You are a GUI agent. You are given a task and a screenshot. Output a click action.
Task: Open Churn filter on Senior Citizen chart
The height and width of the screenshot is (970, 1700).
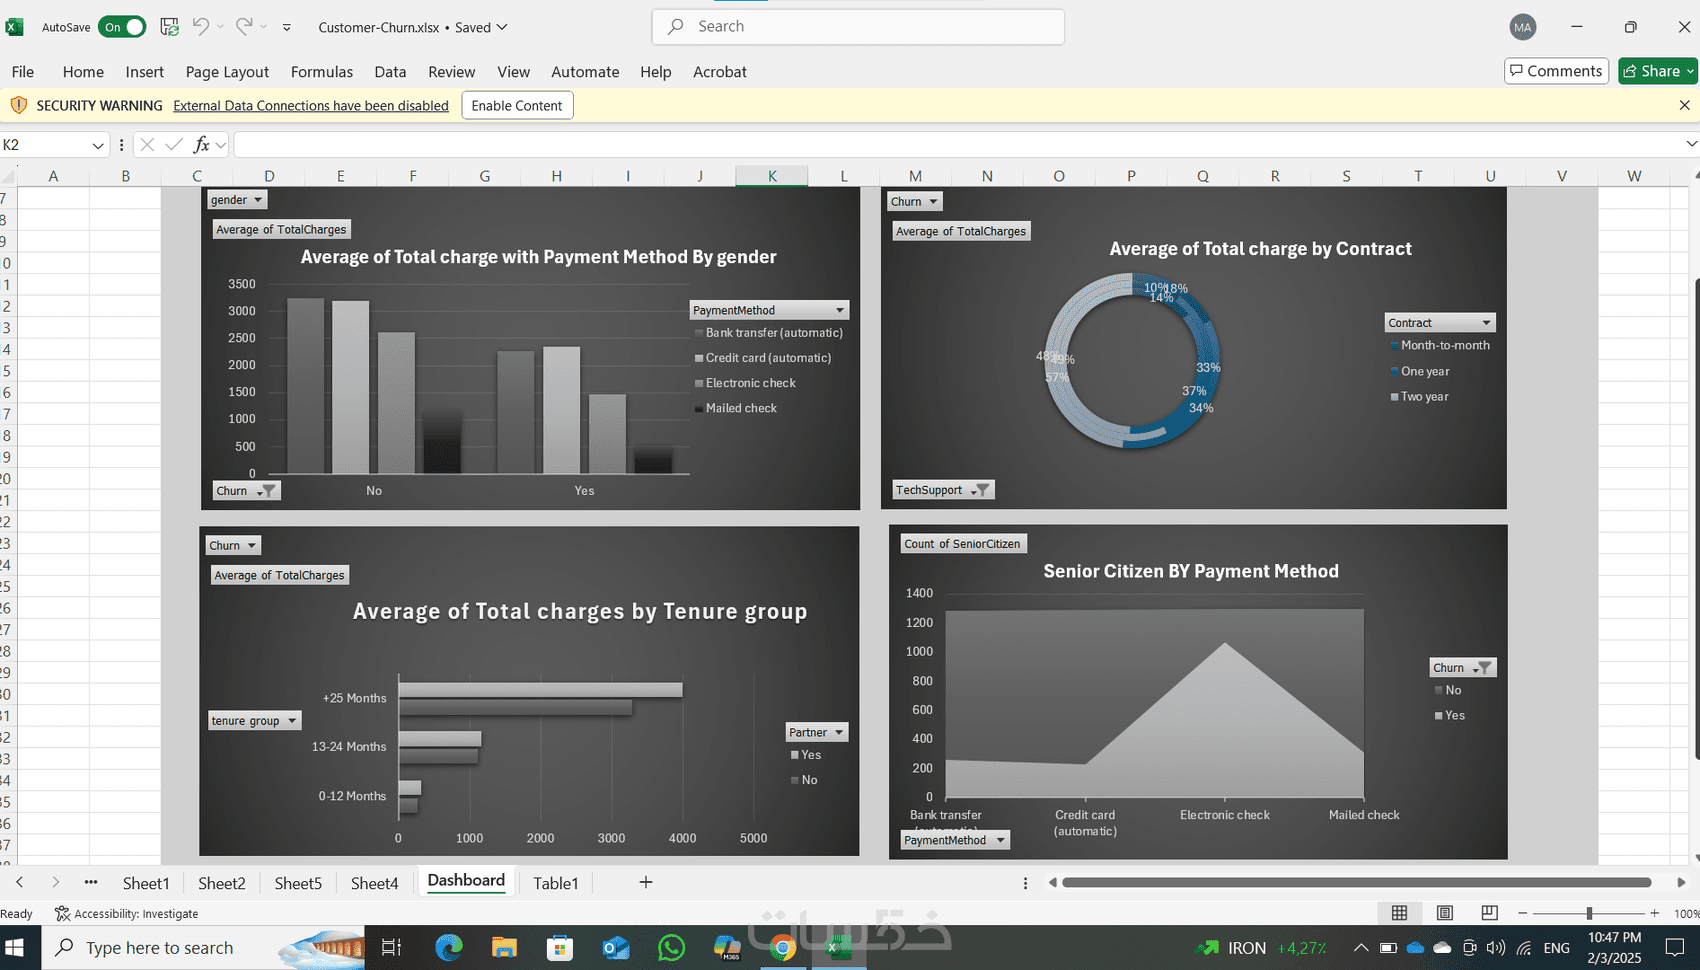[x=1463, y=667]
